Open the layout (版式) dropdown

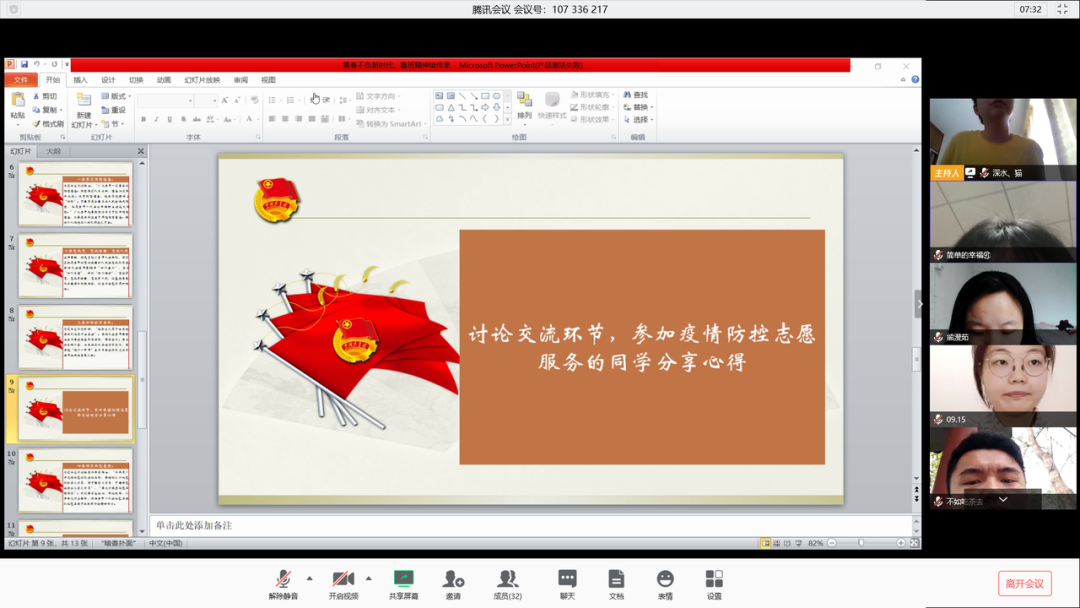(116, 96)
